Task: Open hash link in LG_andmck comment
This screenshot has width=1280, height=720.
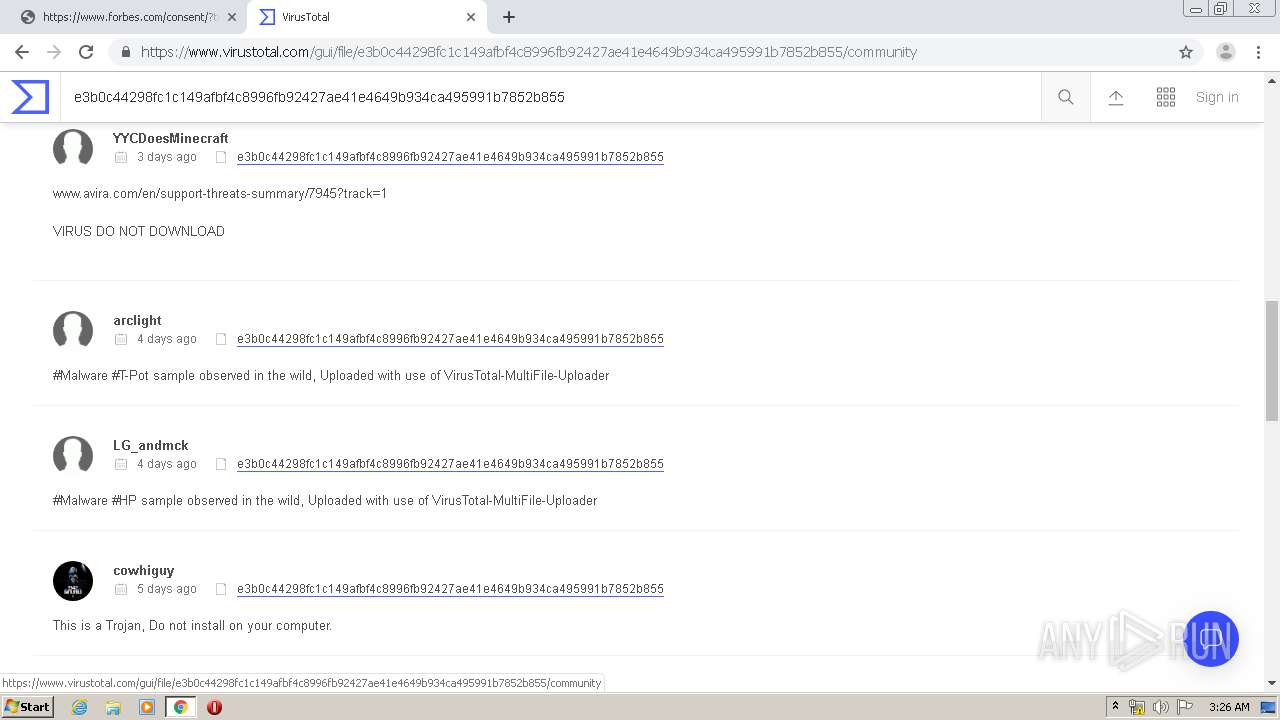Action: pos(450,464)
